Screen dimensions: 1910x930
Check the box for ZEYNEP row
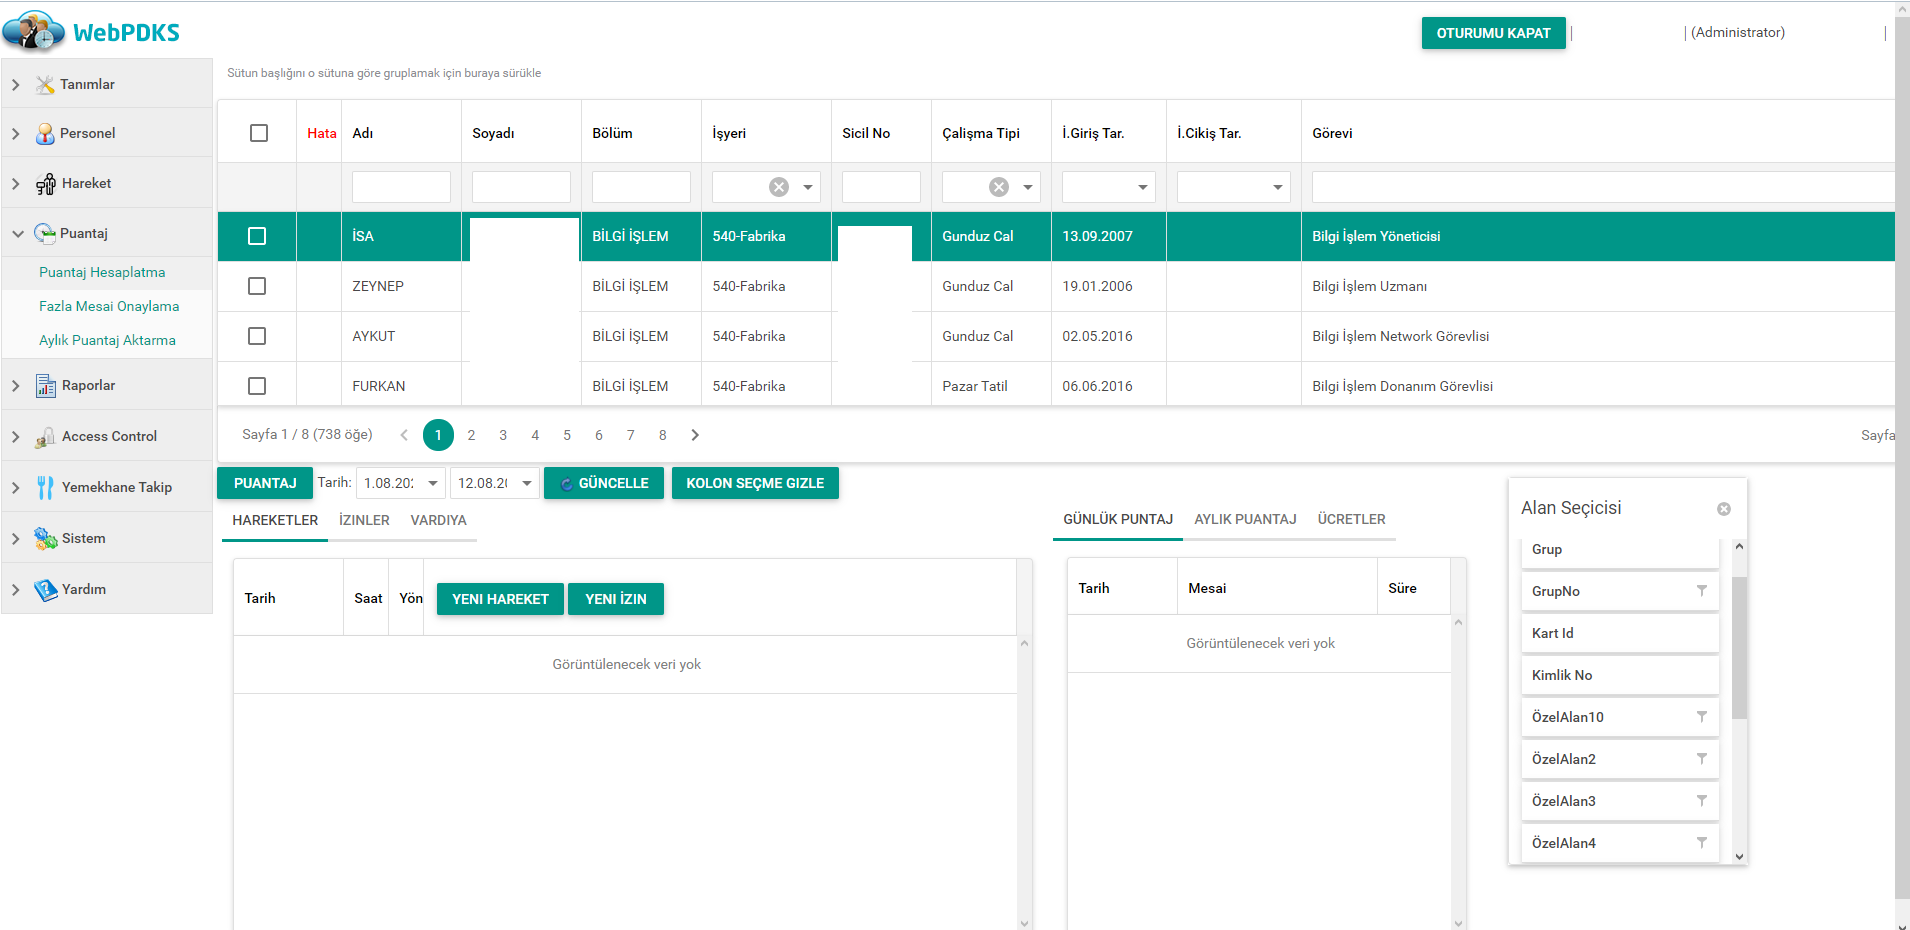point(257,286)
